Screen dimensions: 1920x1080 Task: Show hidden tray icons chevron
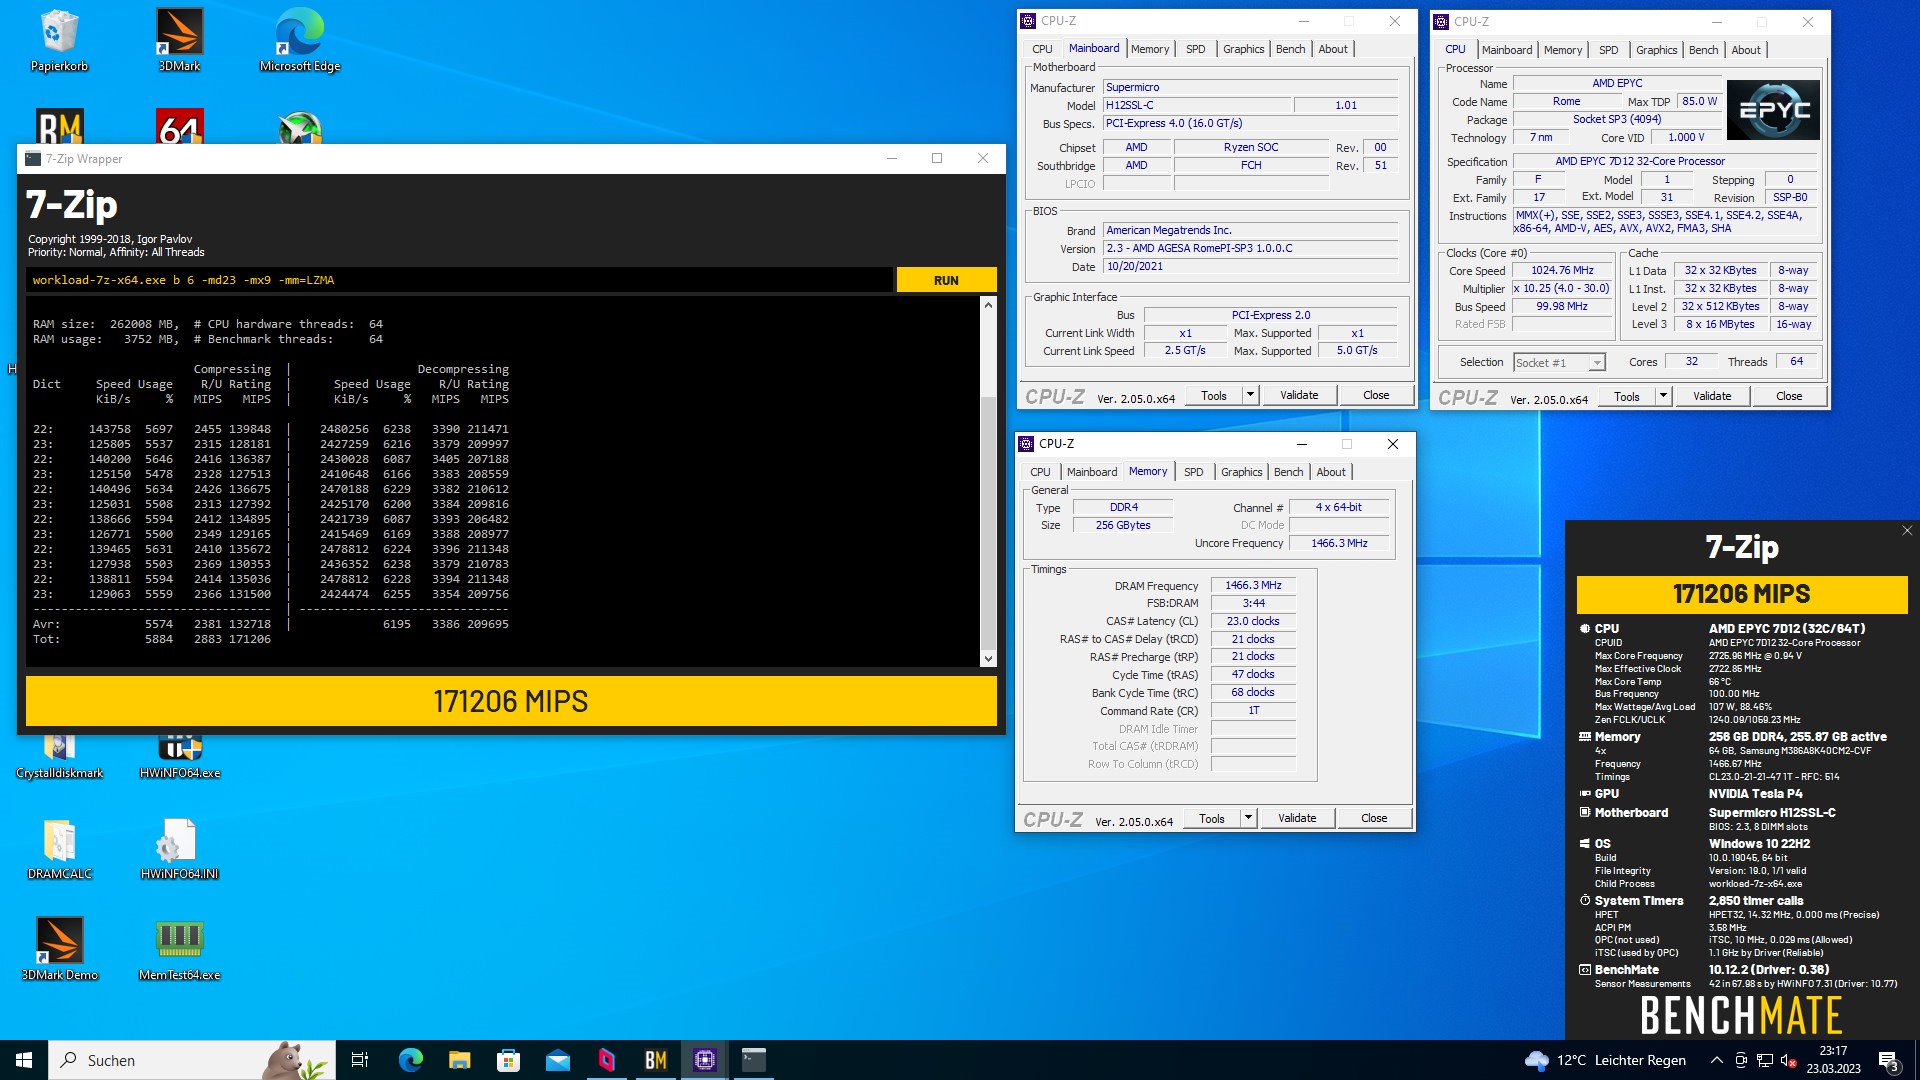pyautogui.click(x=1717, y=1060)
